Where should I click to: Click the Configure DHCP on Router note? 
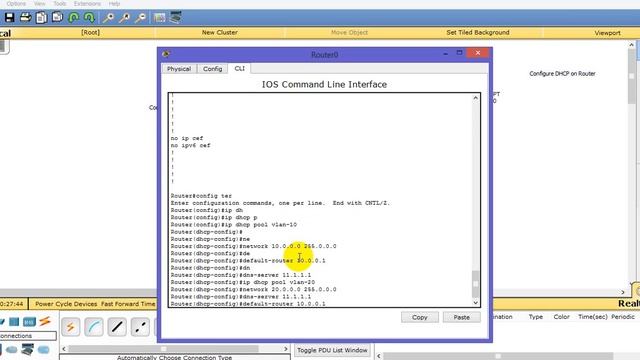(562, 74)
